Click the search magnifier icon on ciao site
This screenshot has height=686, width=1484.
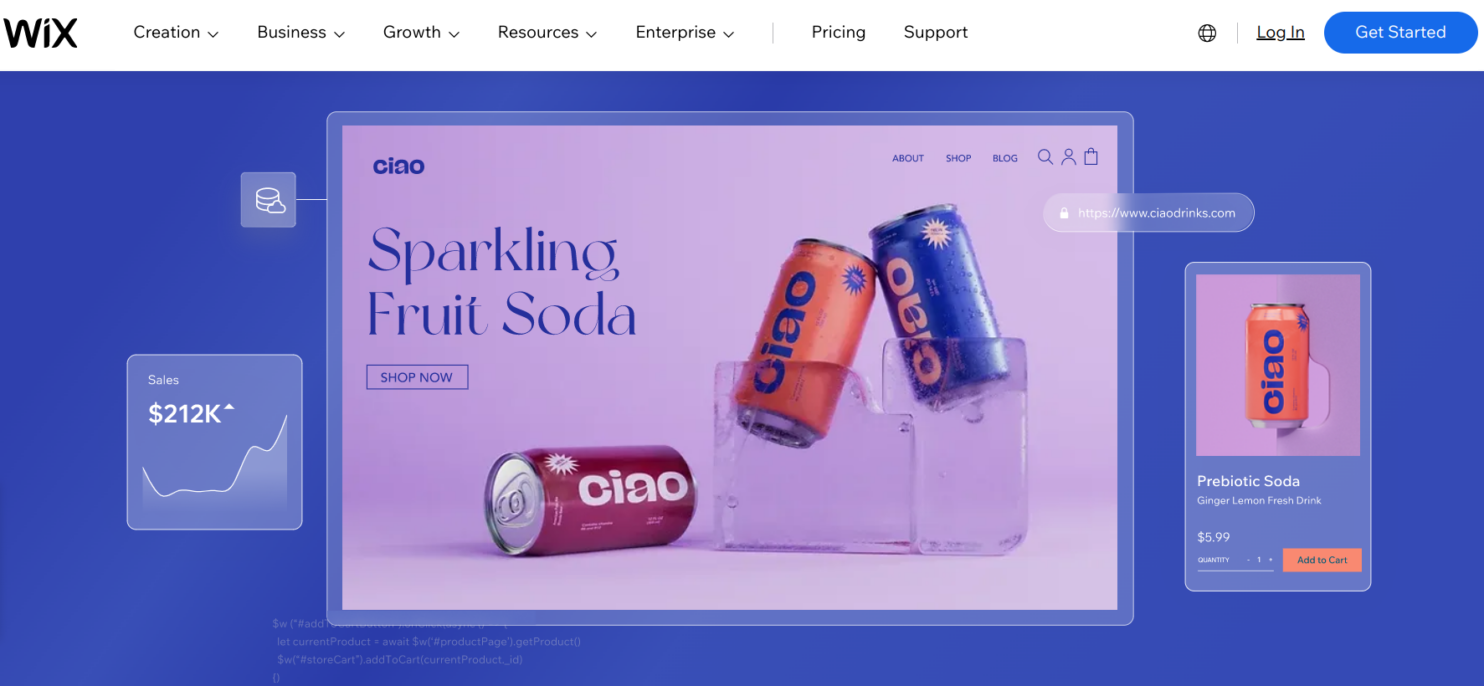click(x=1045, y=157)
